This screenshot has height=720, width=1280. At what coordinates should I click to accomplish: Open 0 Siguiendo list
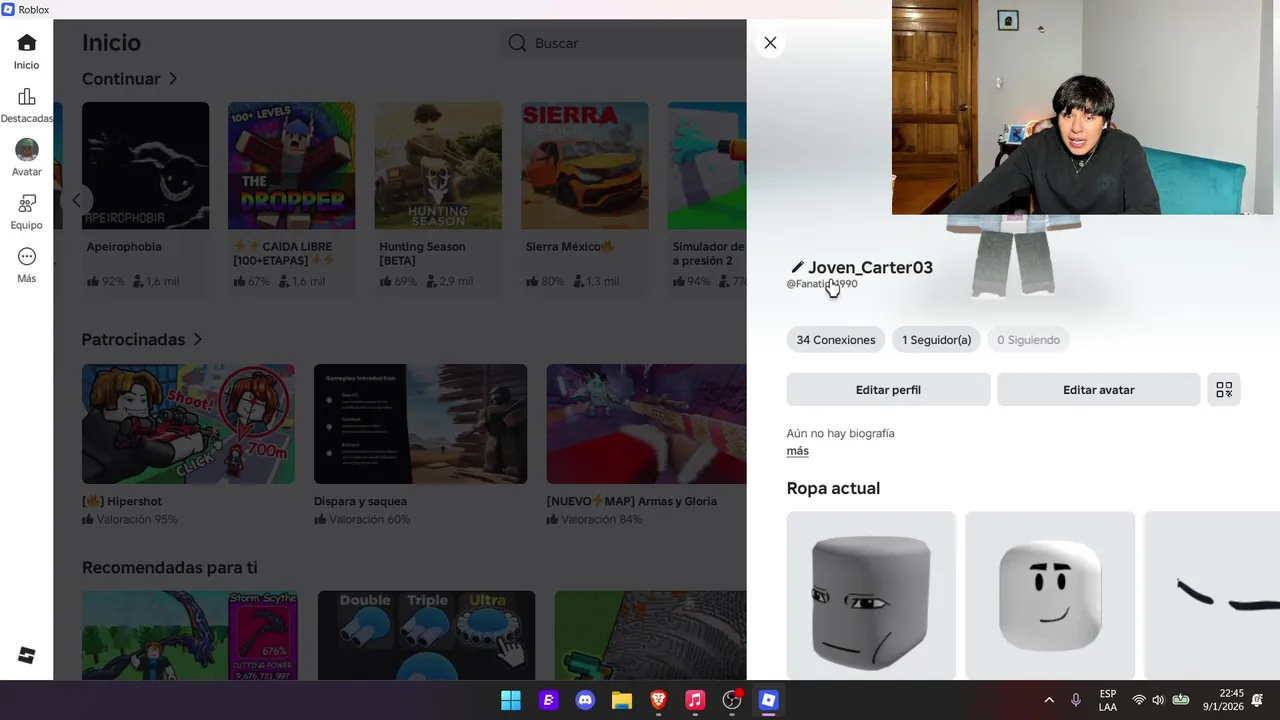point(1028,340)
